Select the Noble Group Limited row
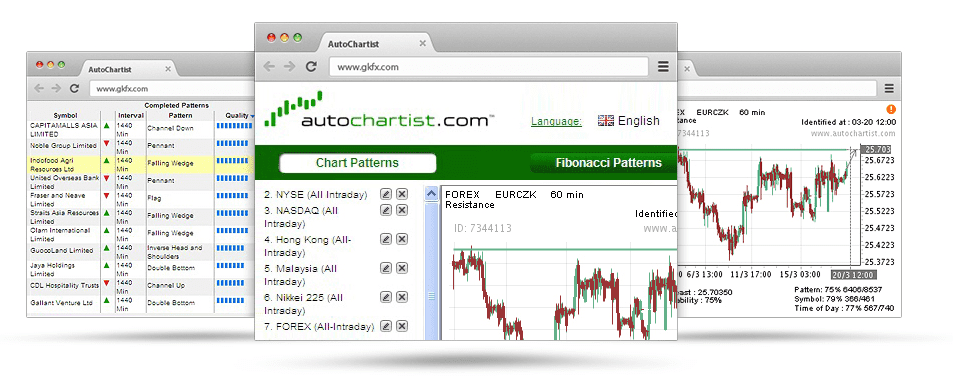The height and width of the screenshot is (384, 953). point(141,146)
